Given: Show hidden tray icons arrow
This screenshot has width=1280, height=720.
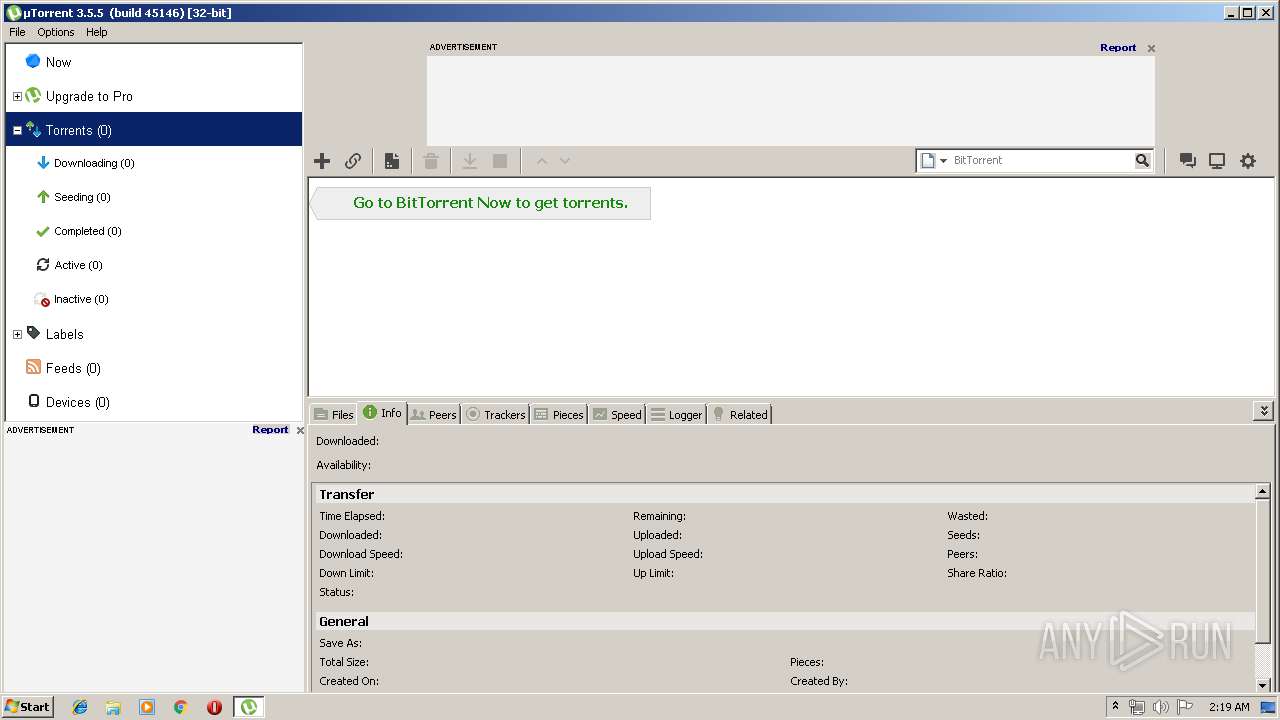Looking at the screenshot, I should (x=1115, y=706).
